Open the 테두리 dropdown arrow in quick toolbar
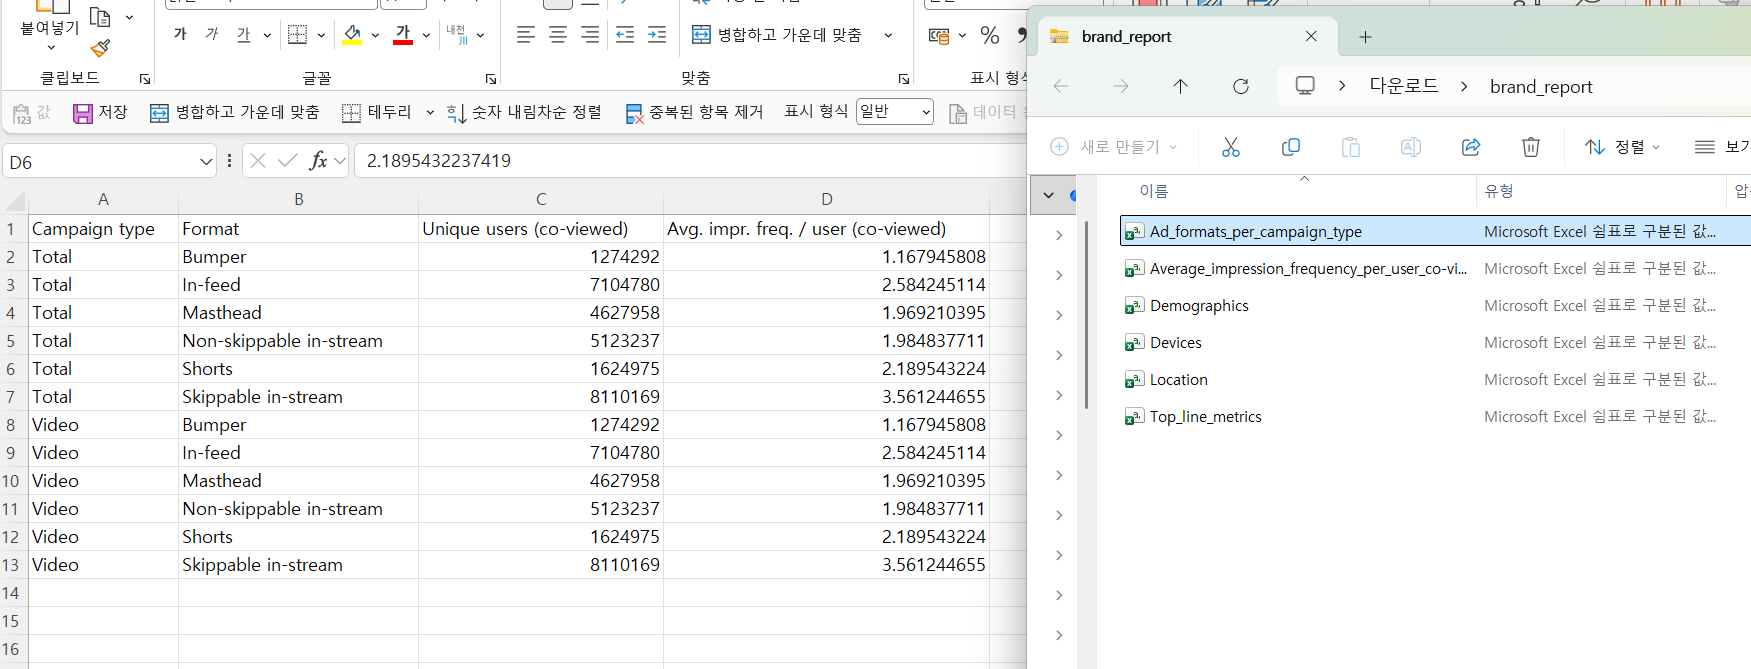The height and width of the screenshot is (669, 1751). pos(430,112)
